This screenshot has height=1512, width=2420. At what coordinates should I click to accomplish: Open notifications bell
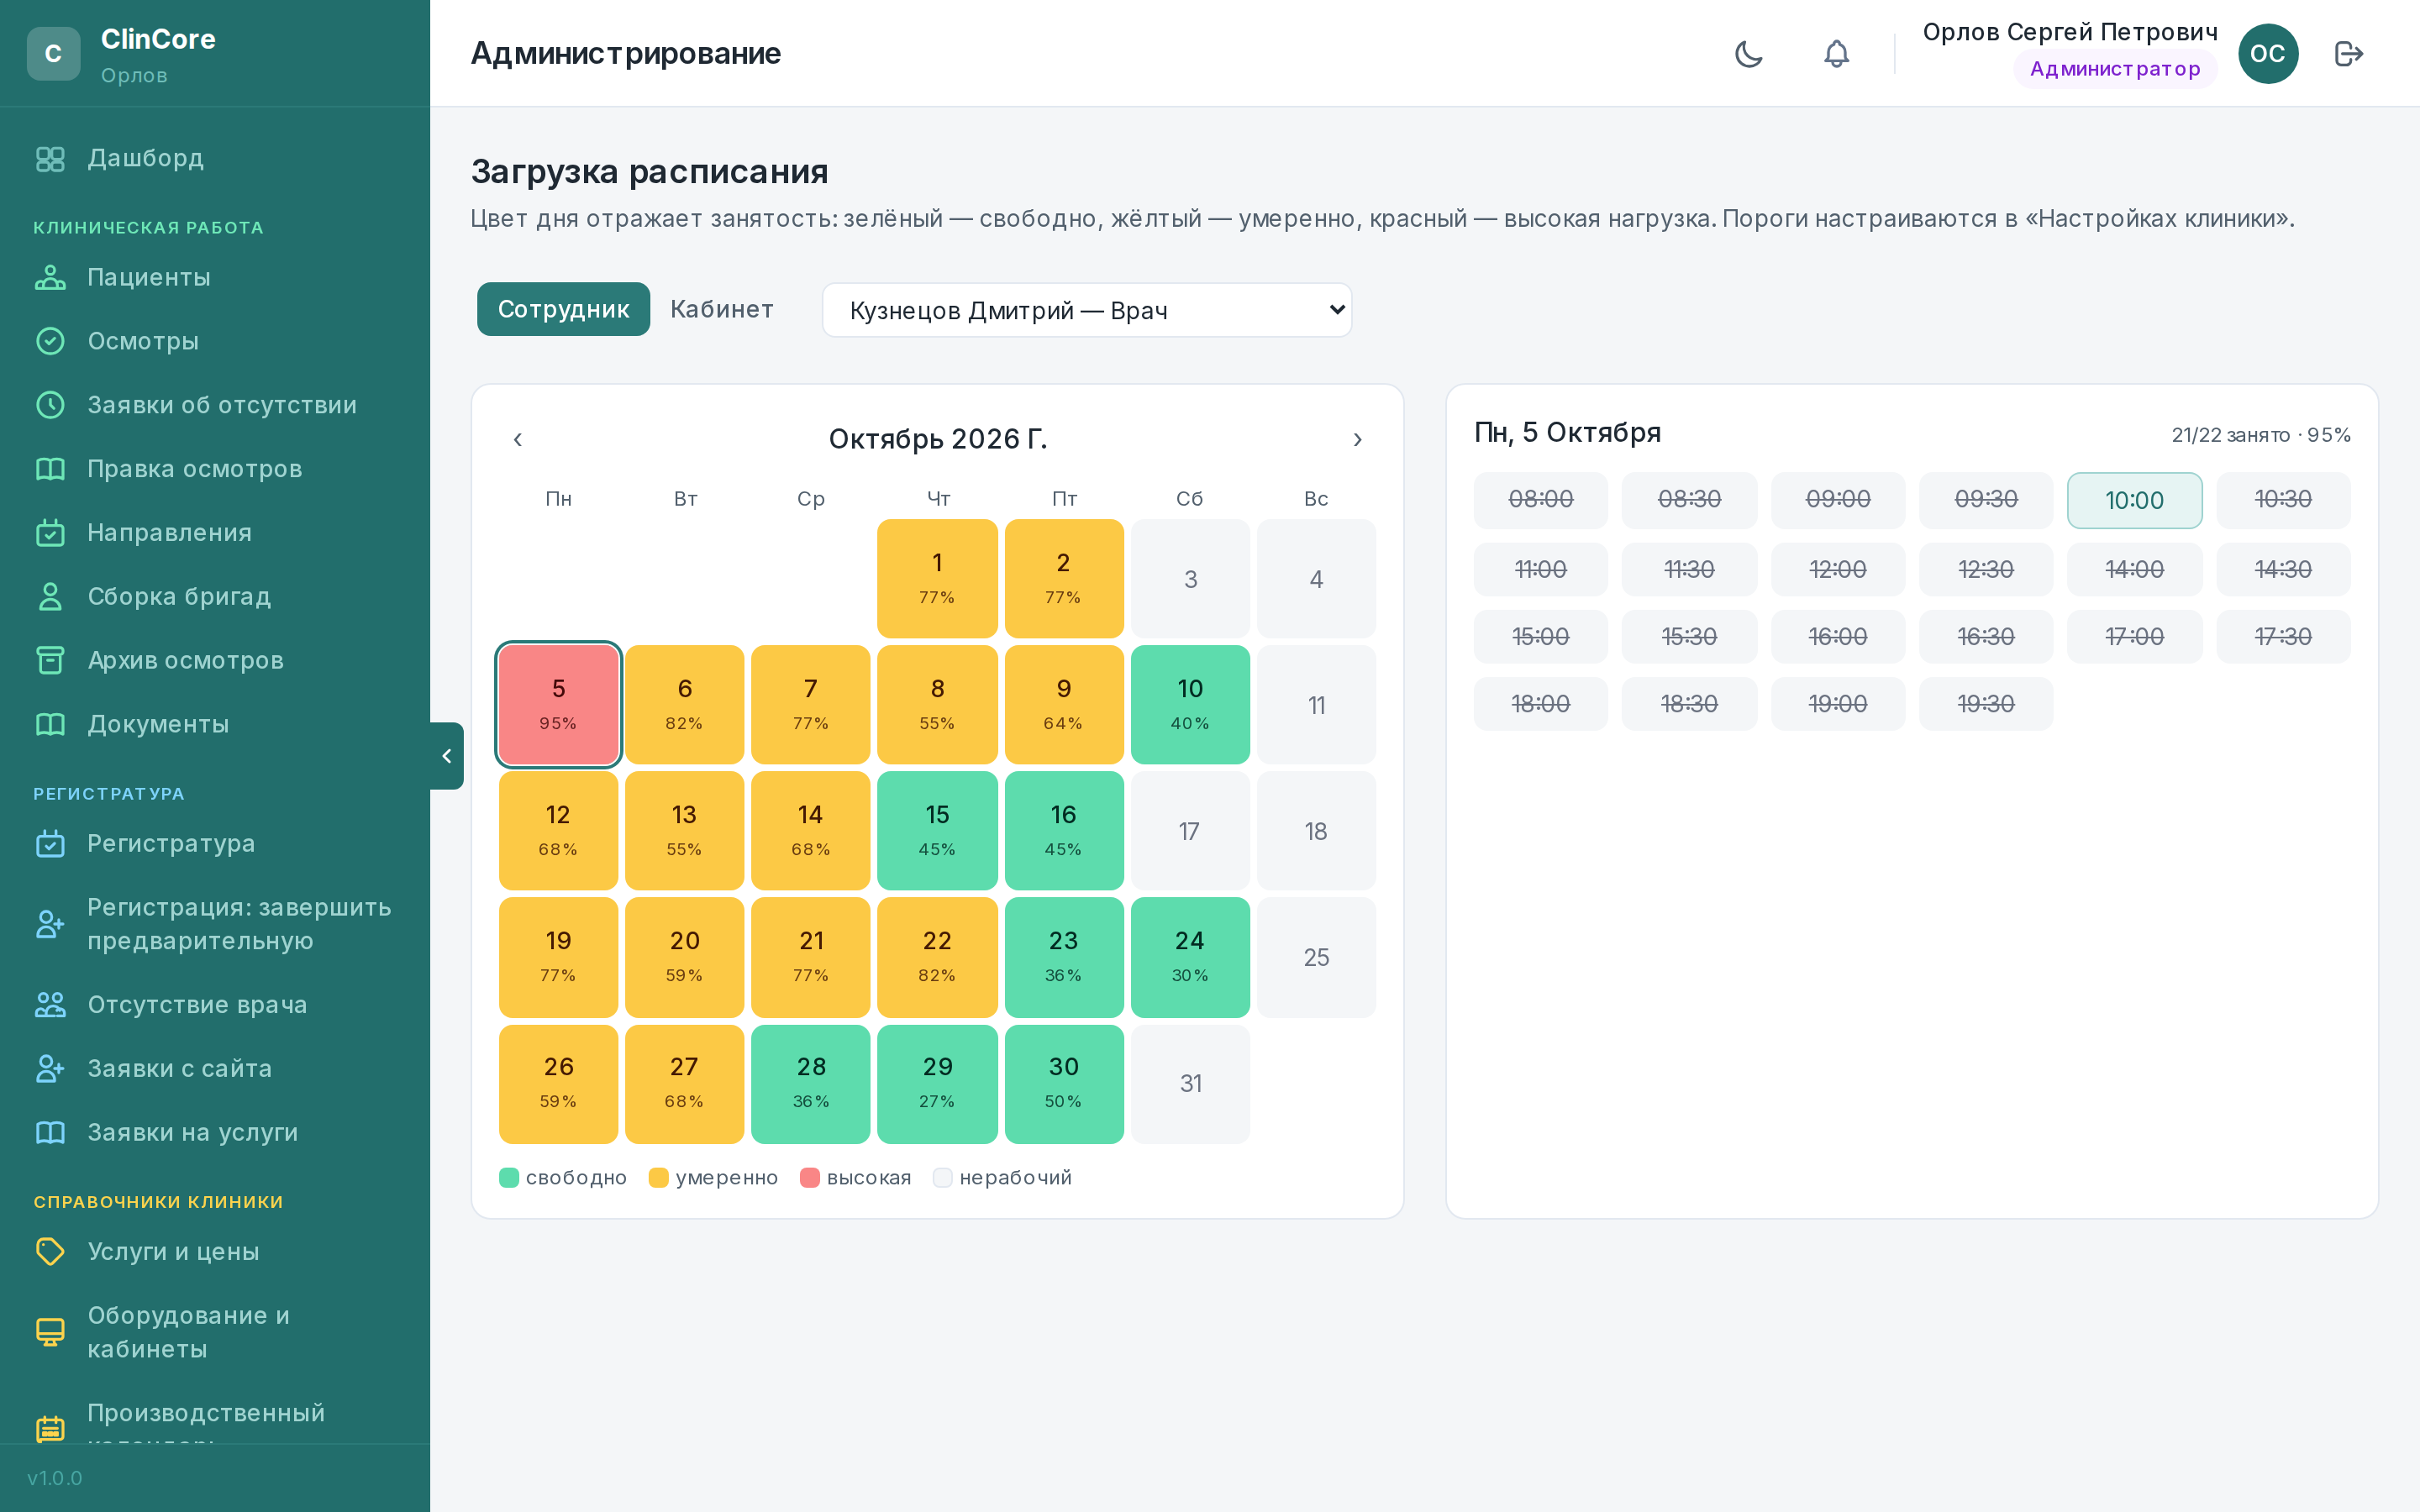pos(1836,53)
